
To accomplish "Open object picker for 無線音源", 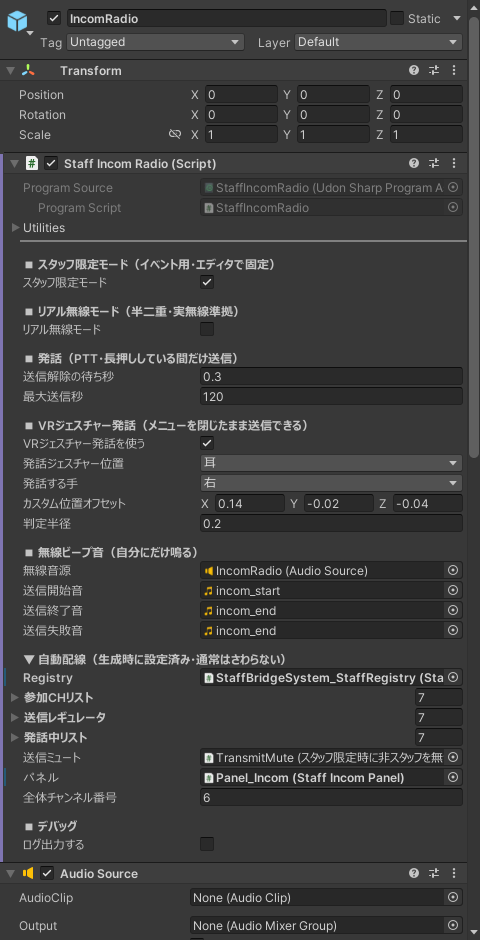I will coord(453,570).
